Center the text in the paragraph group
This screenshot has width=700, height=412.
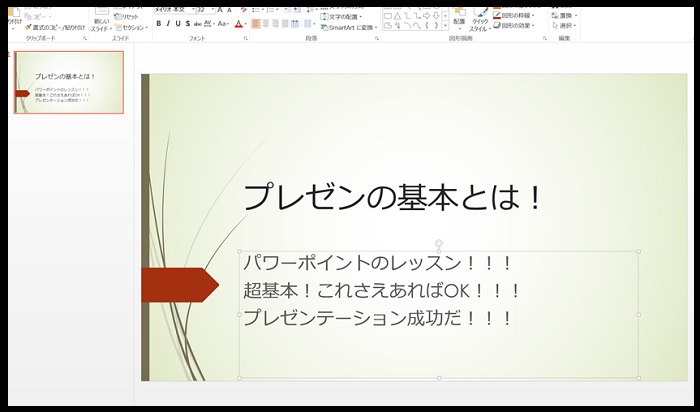click(266, 24)
